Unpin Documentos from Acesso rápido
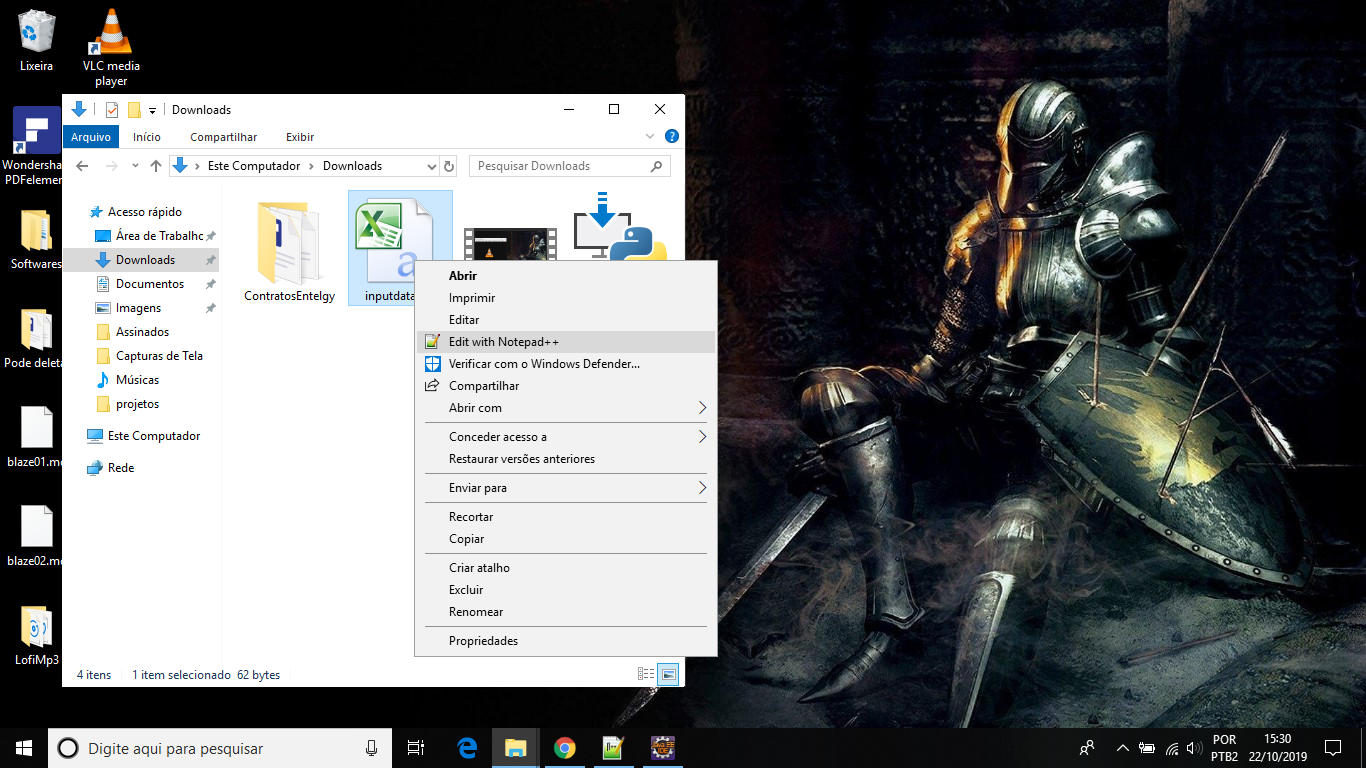 (211, 283)
